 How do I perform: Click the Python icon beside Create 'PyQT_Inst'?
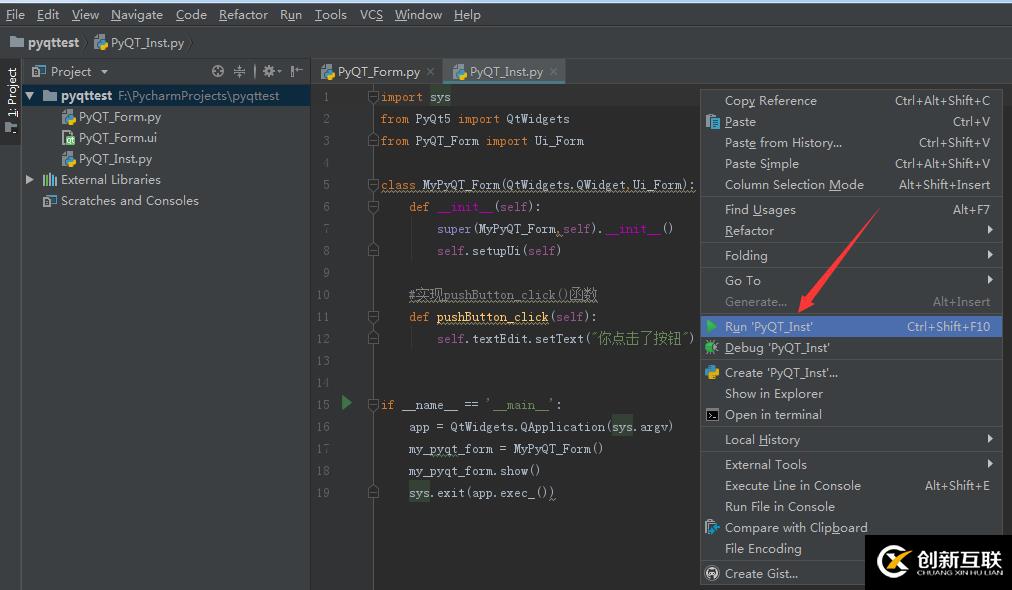(712, 372)
